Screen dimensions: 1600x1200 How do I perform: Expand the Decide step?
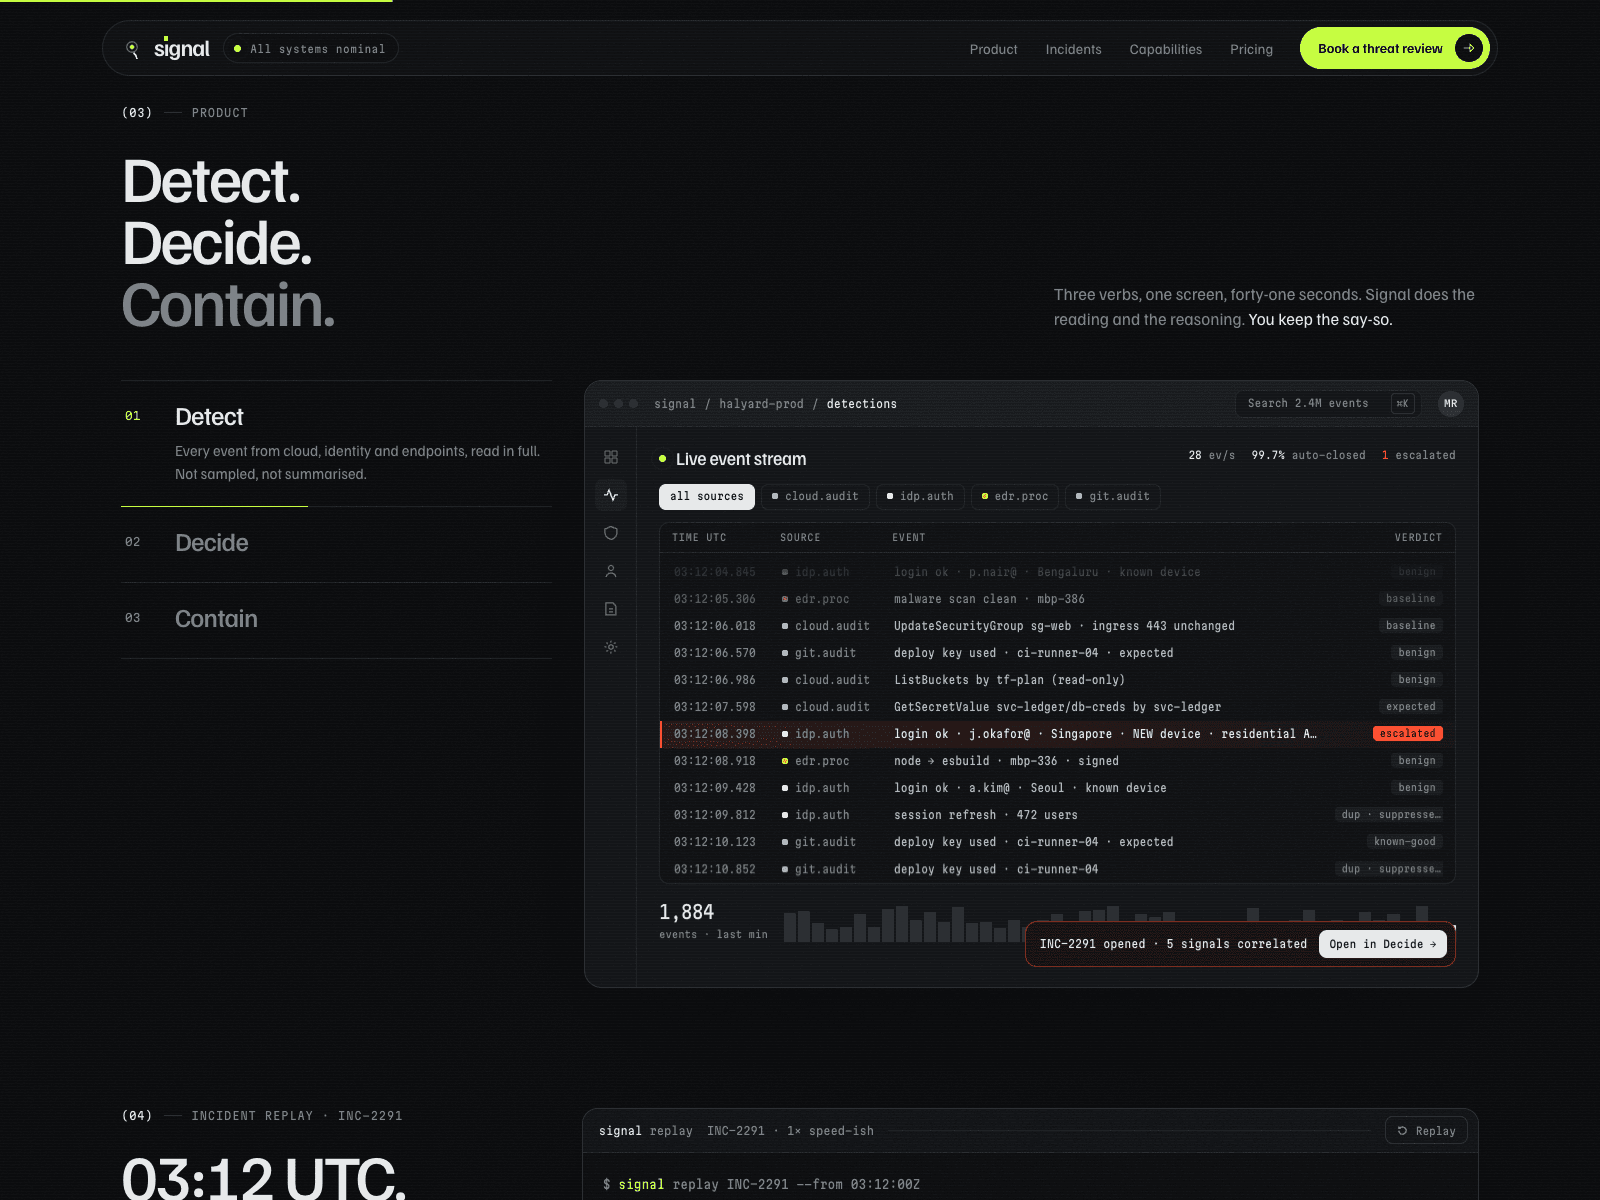click(336, 544)
